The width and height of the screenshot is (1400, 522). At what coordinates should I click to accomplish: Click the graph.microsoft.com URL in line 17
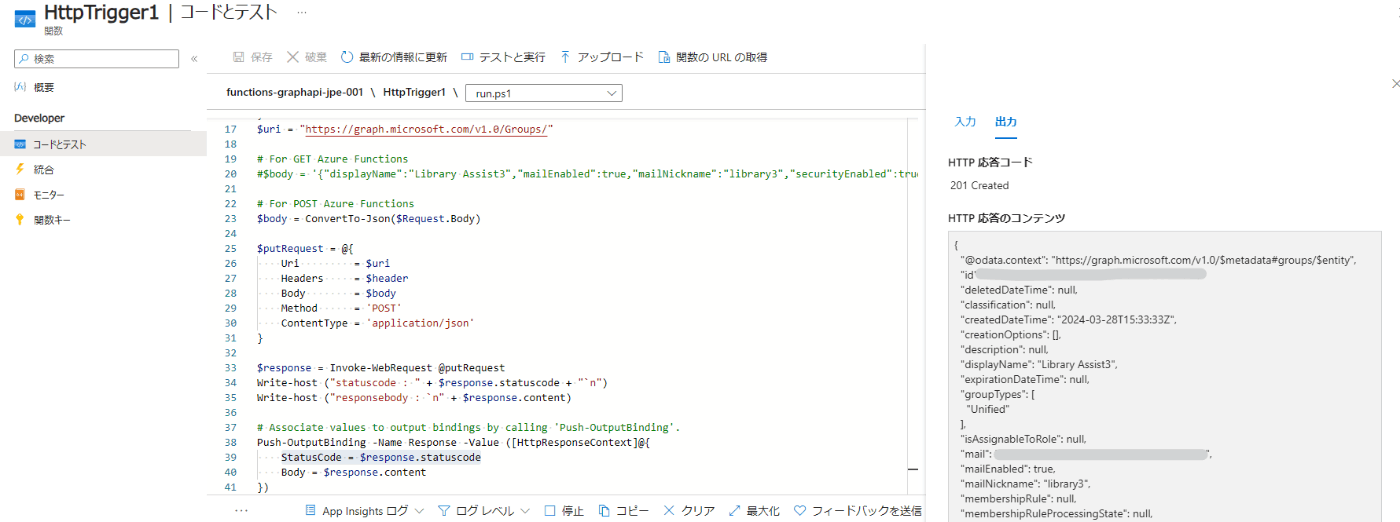point(426,129)
